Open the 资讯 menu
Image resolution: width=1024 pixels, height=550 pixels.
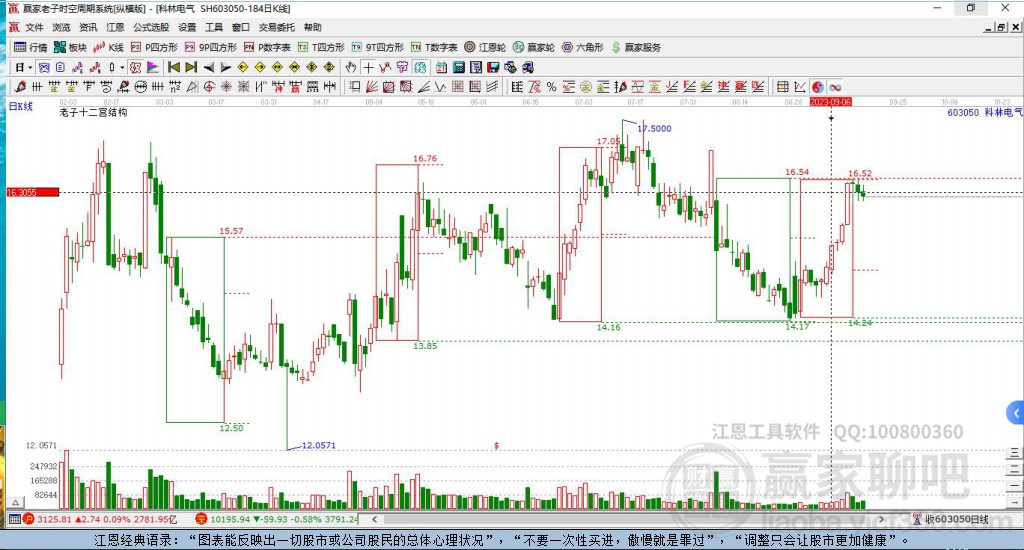pyautogui.click(x=88, y=27)
